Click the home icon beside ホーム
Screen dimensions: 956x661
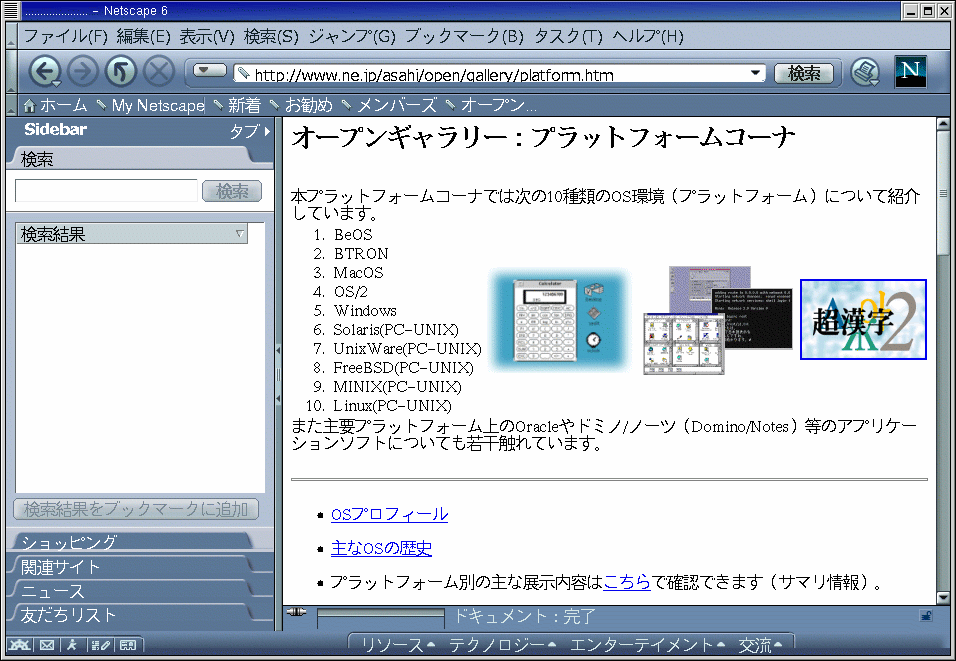tap(29, 106)
